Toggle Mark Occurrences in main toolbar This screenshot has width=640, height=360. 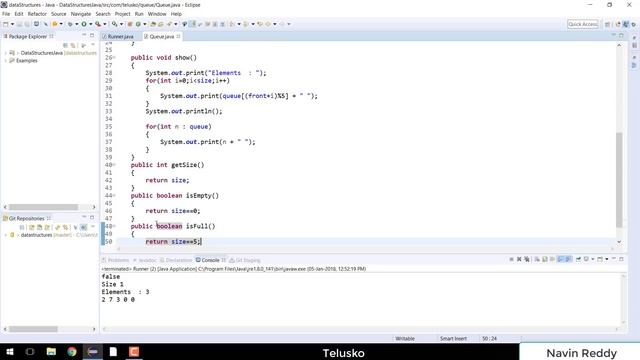click(x=193, y=24)
